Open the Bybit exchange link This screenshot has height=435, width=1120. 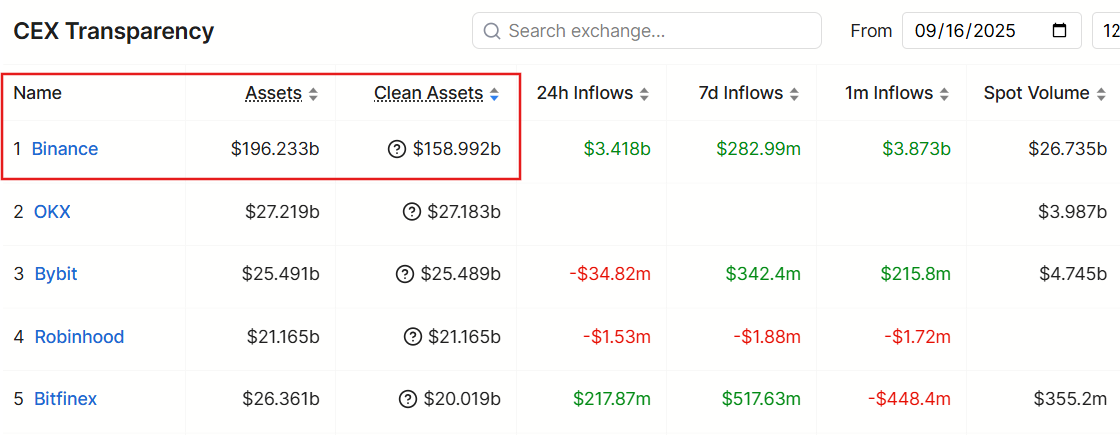click(56, 274)
